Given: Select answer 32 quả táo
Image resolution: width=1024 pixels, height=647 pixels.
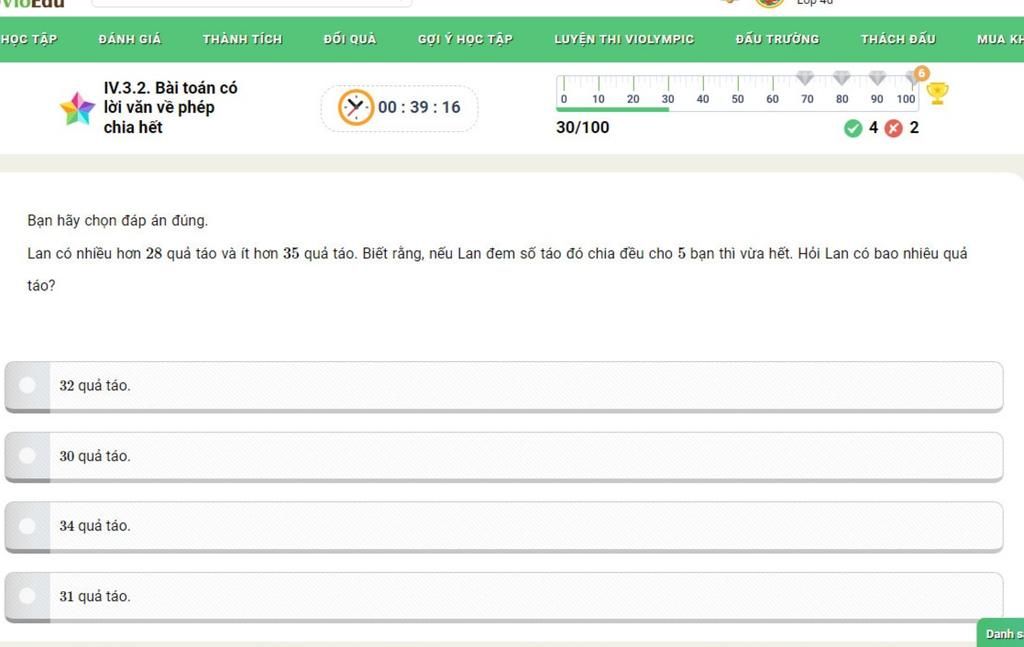Looking at the screenshot, I should click(x=504, y=387).
